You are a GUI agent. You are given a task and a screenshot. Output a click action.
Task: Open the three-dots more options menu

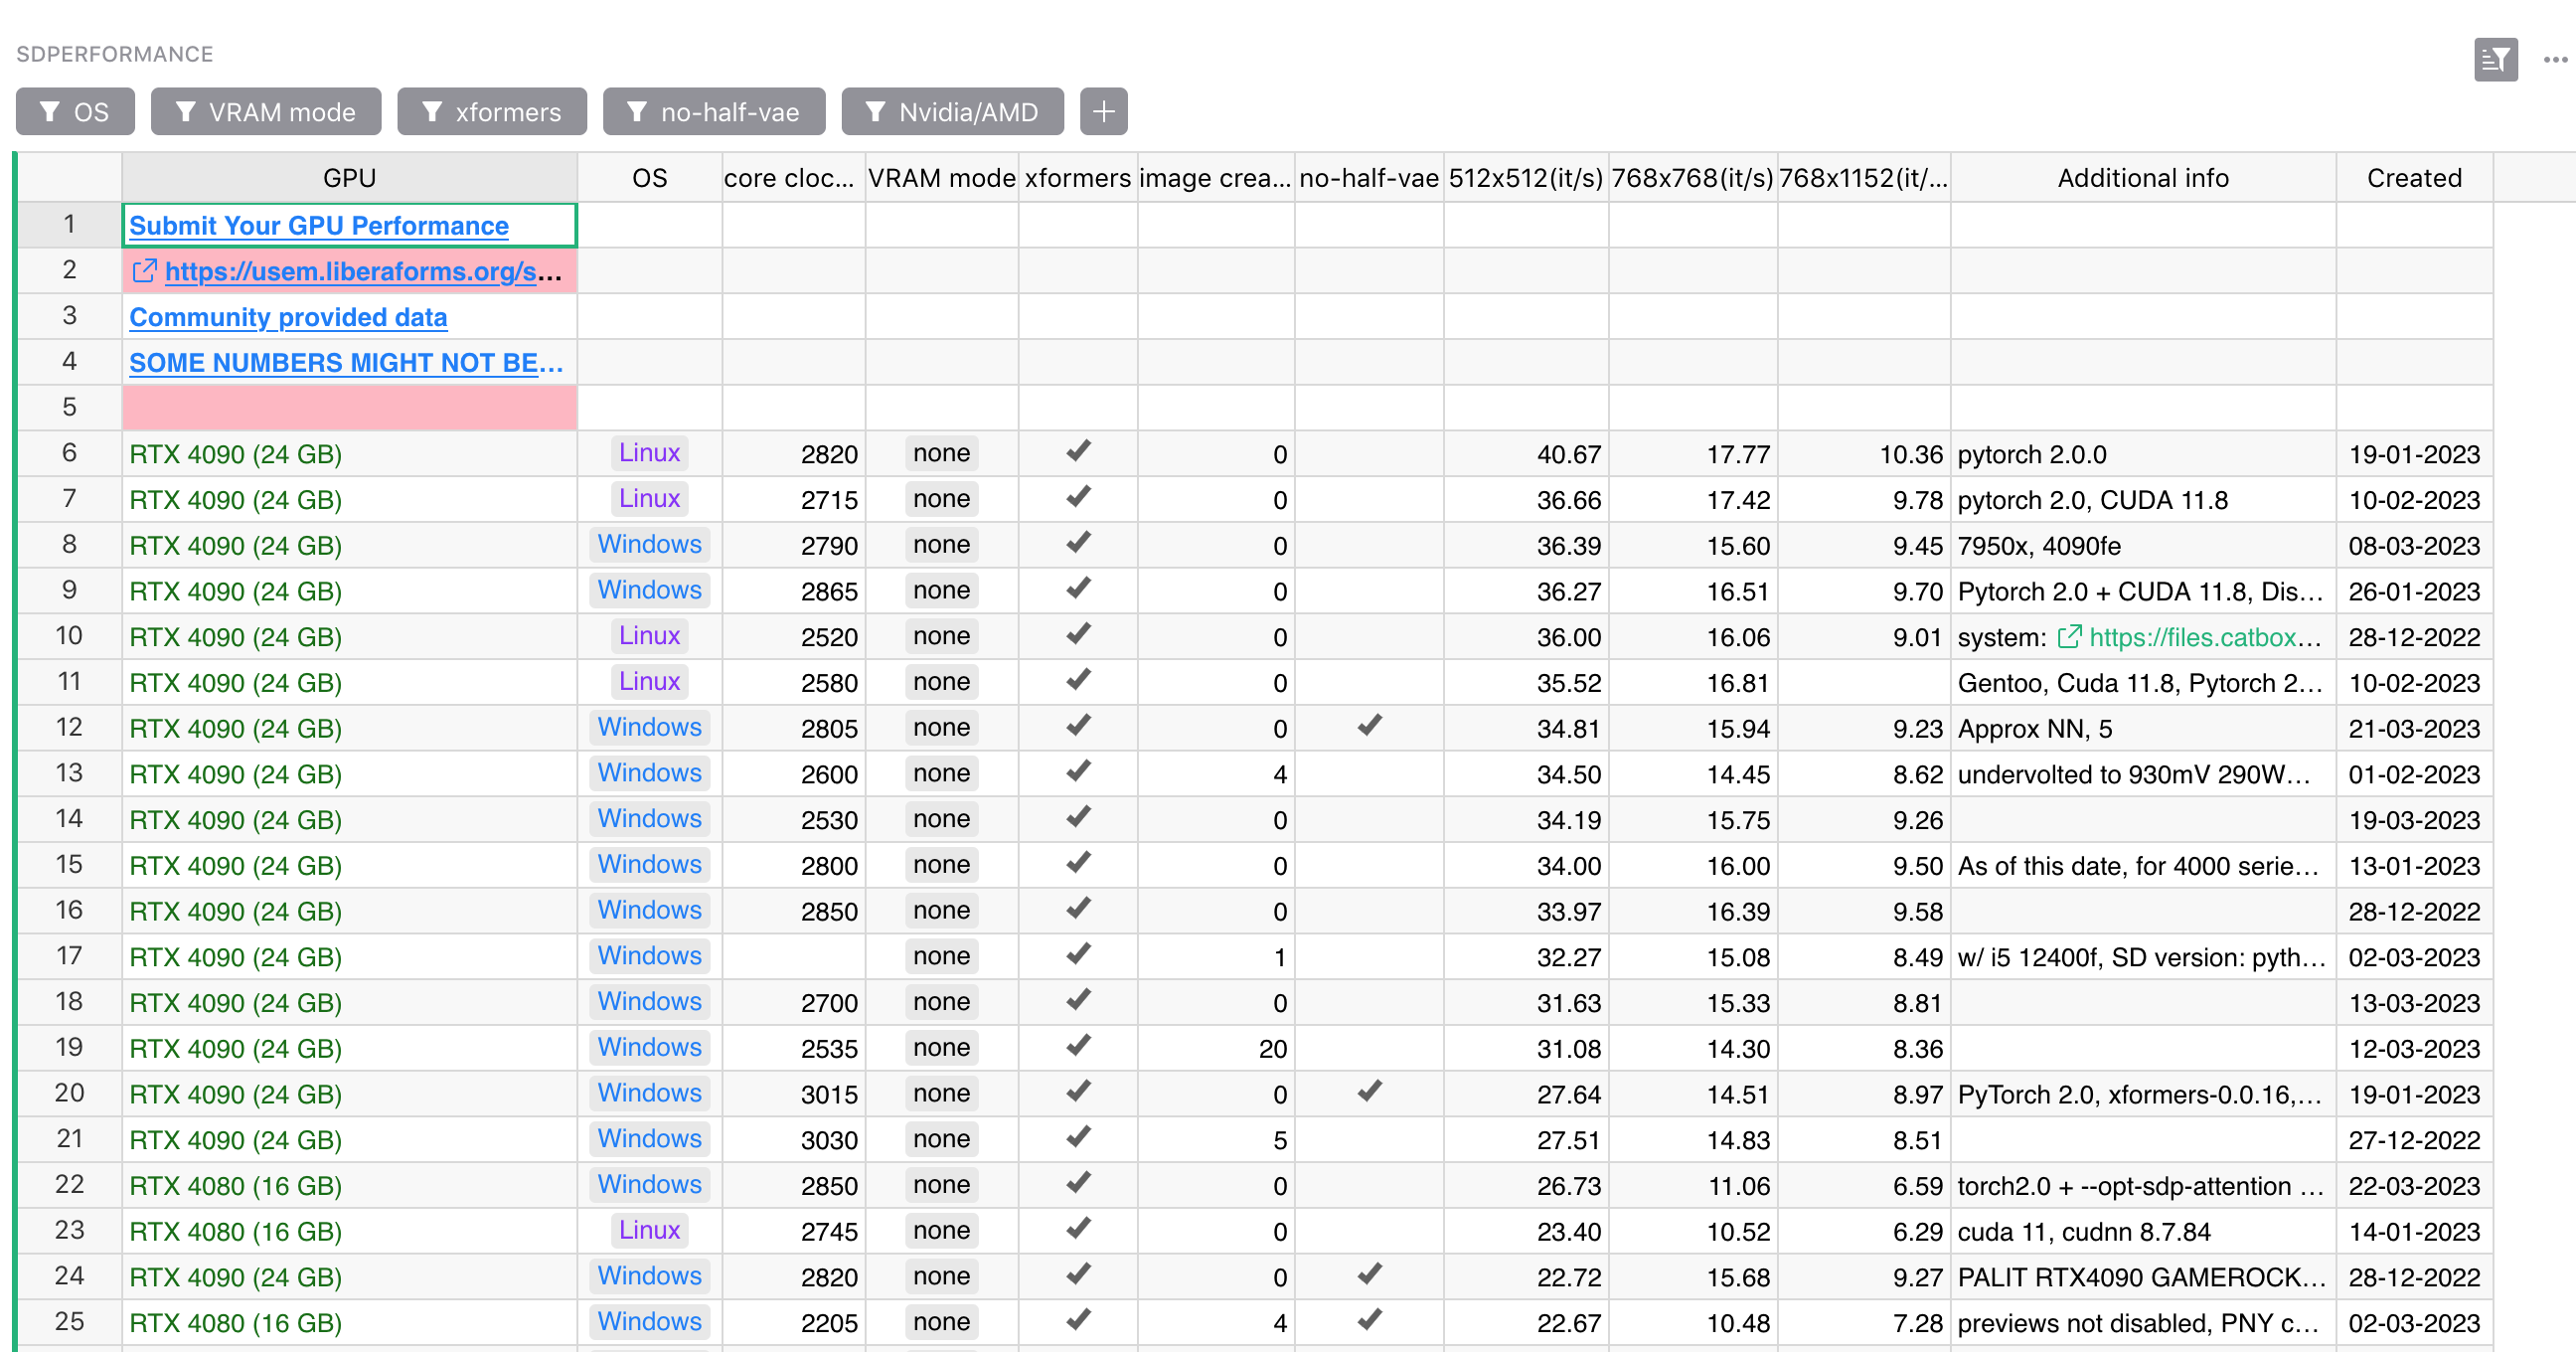2556,60
